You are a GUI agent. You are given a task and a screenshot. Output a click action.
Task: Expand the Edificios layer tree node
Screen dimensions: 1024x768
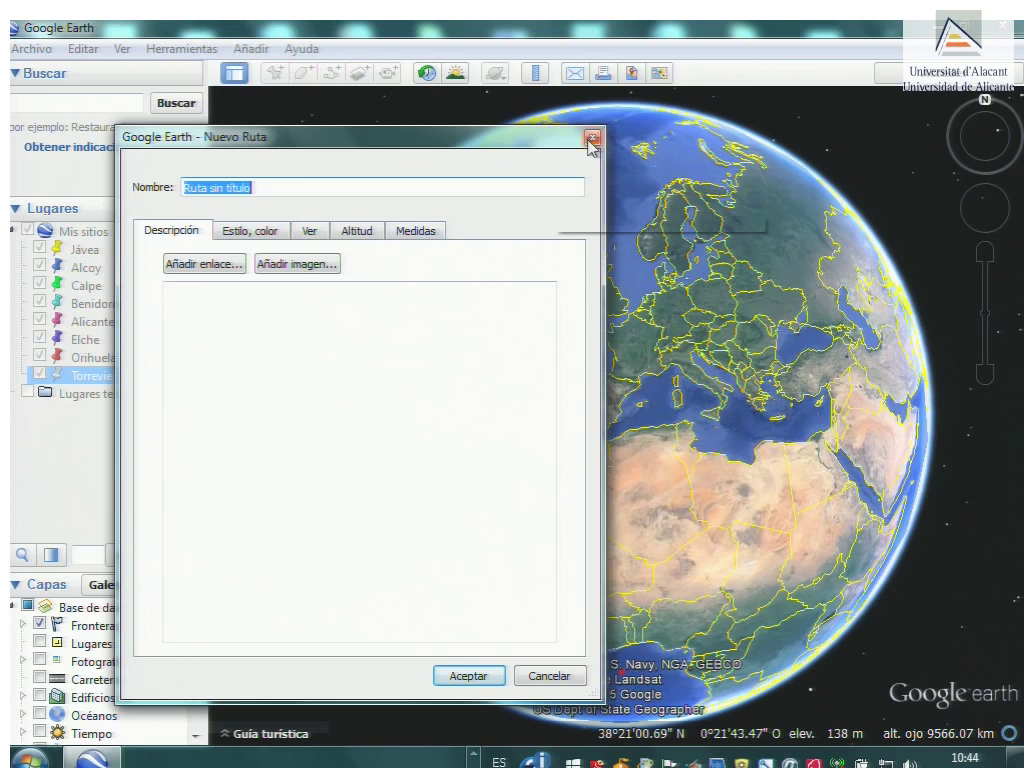(23, 696)
